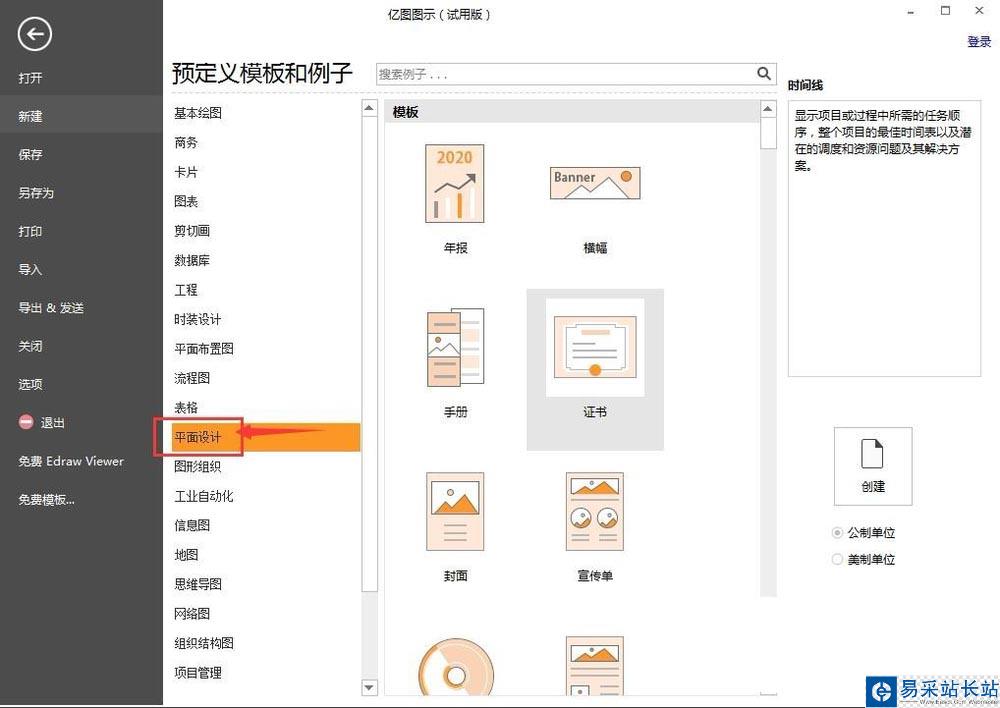
Task: Select the 手册 brochure template icon
Action: point(455,347)
